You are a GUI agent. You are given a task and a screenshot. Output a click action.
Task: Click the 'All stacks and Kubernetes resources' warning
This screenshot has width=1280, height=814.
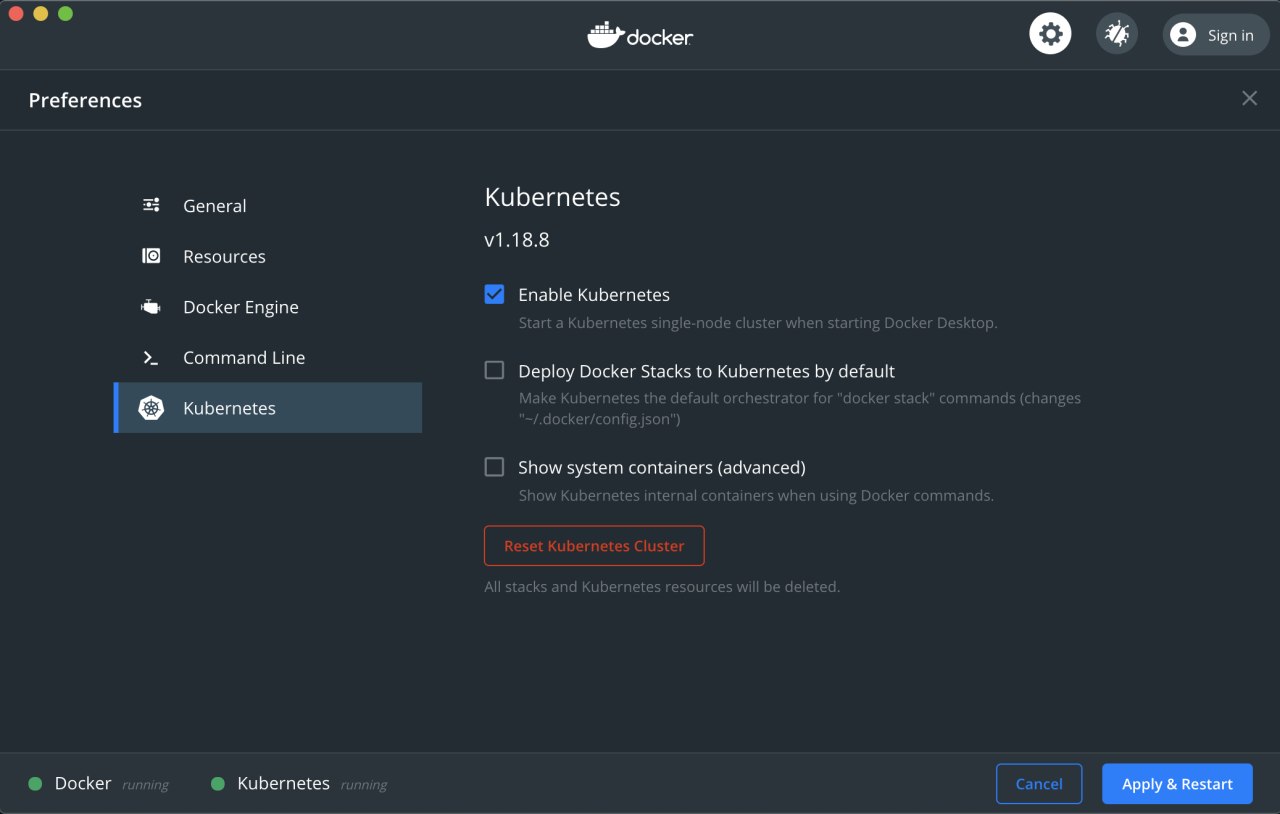tap(662, 587)
